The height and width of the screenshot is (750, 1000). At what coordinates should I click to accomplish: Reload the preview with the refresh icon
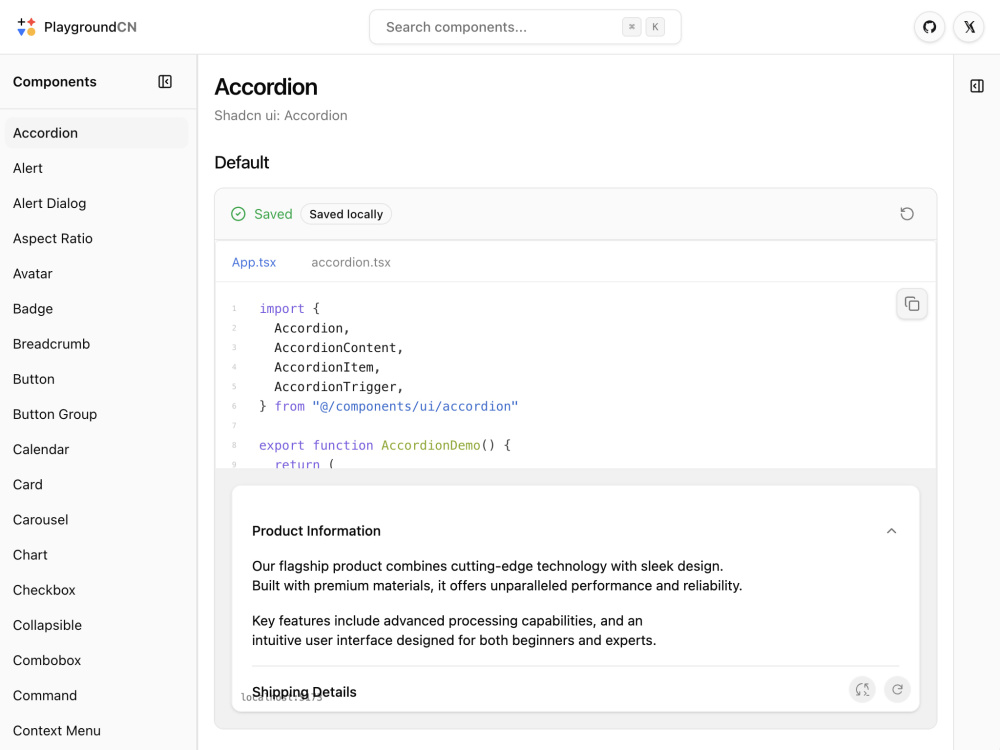coord(897,689)
